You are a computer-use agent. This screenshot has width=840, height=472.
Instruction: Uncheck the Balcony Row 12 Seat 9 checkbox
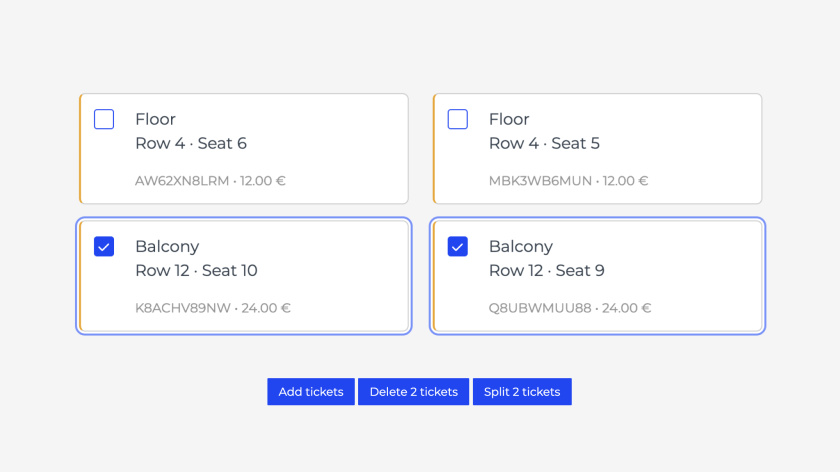click(458, 246)
